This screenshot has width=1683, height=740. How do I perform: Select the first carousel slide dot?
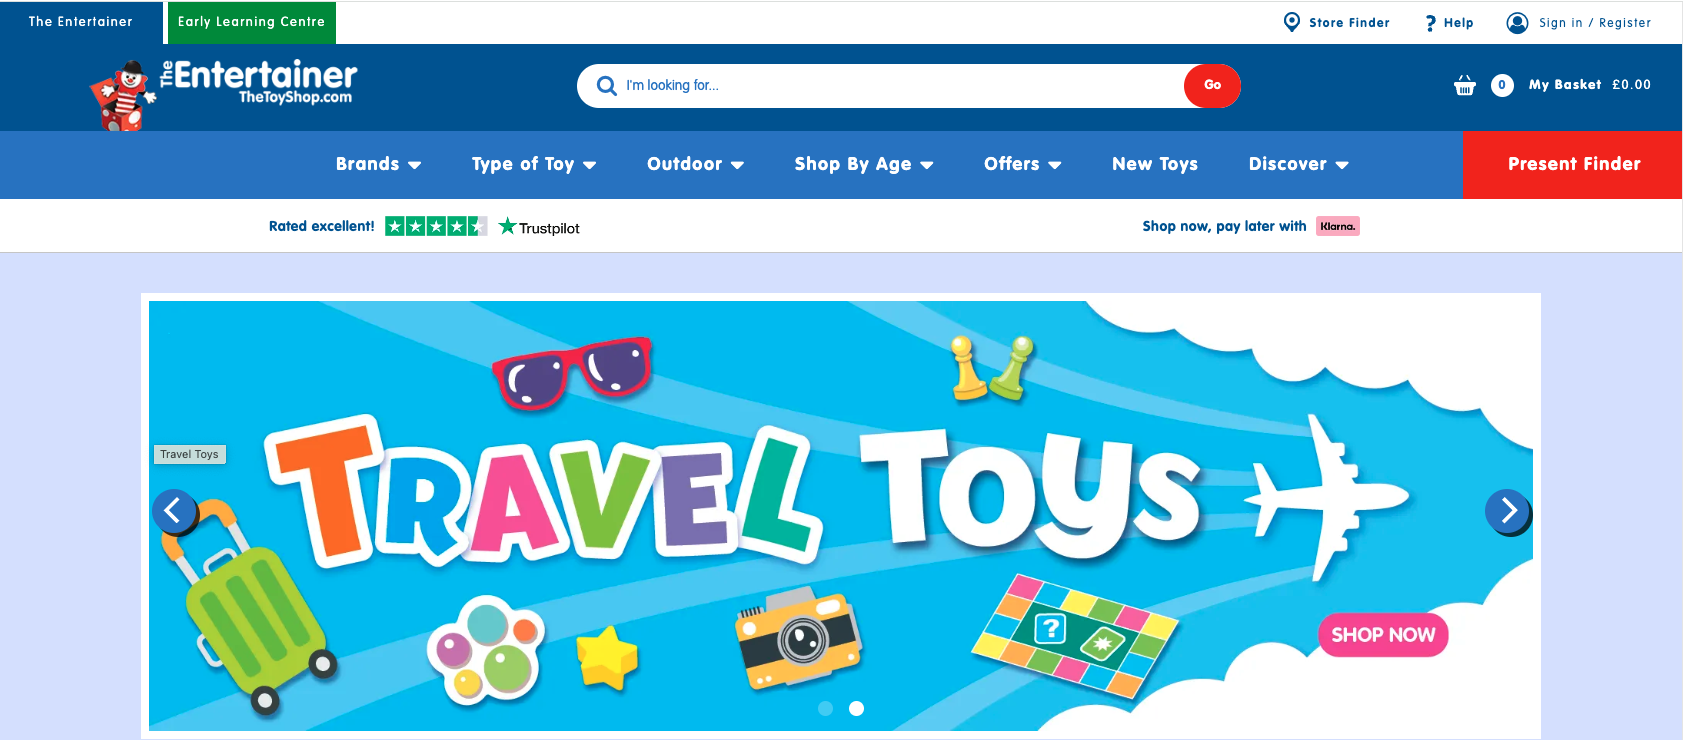pos(826,708)
